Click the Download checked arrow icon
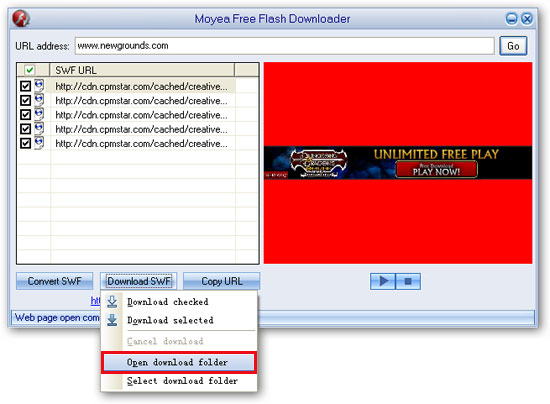 coord(112,302)
